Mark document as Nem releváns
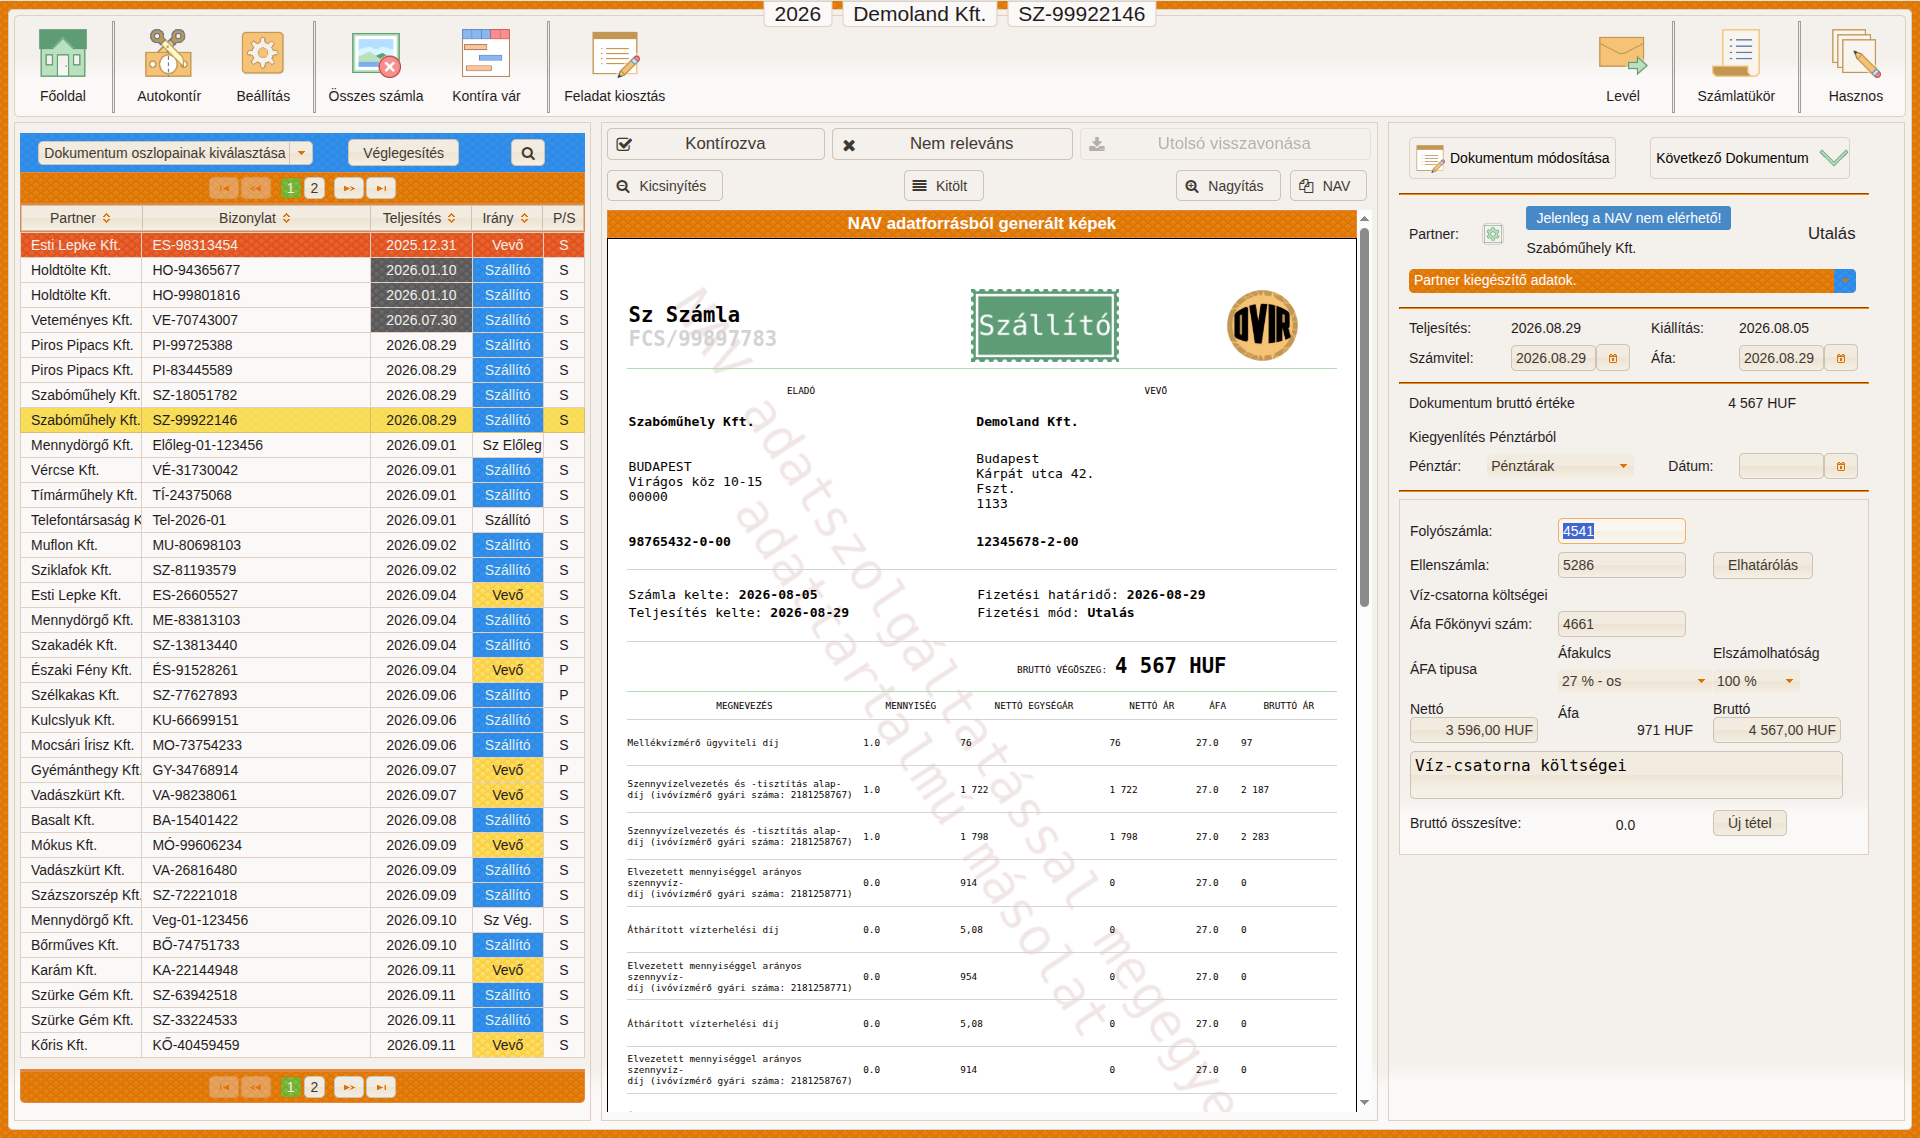Image resolution: width=1920 pixels, height=1138 pixels. pos(952,144)
